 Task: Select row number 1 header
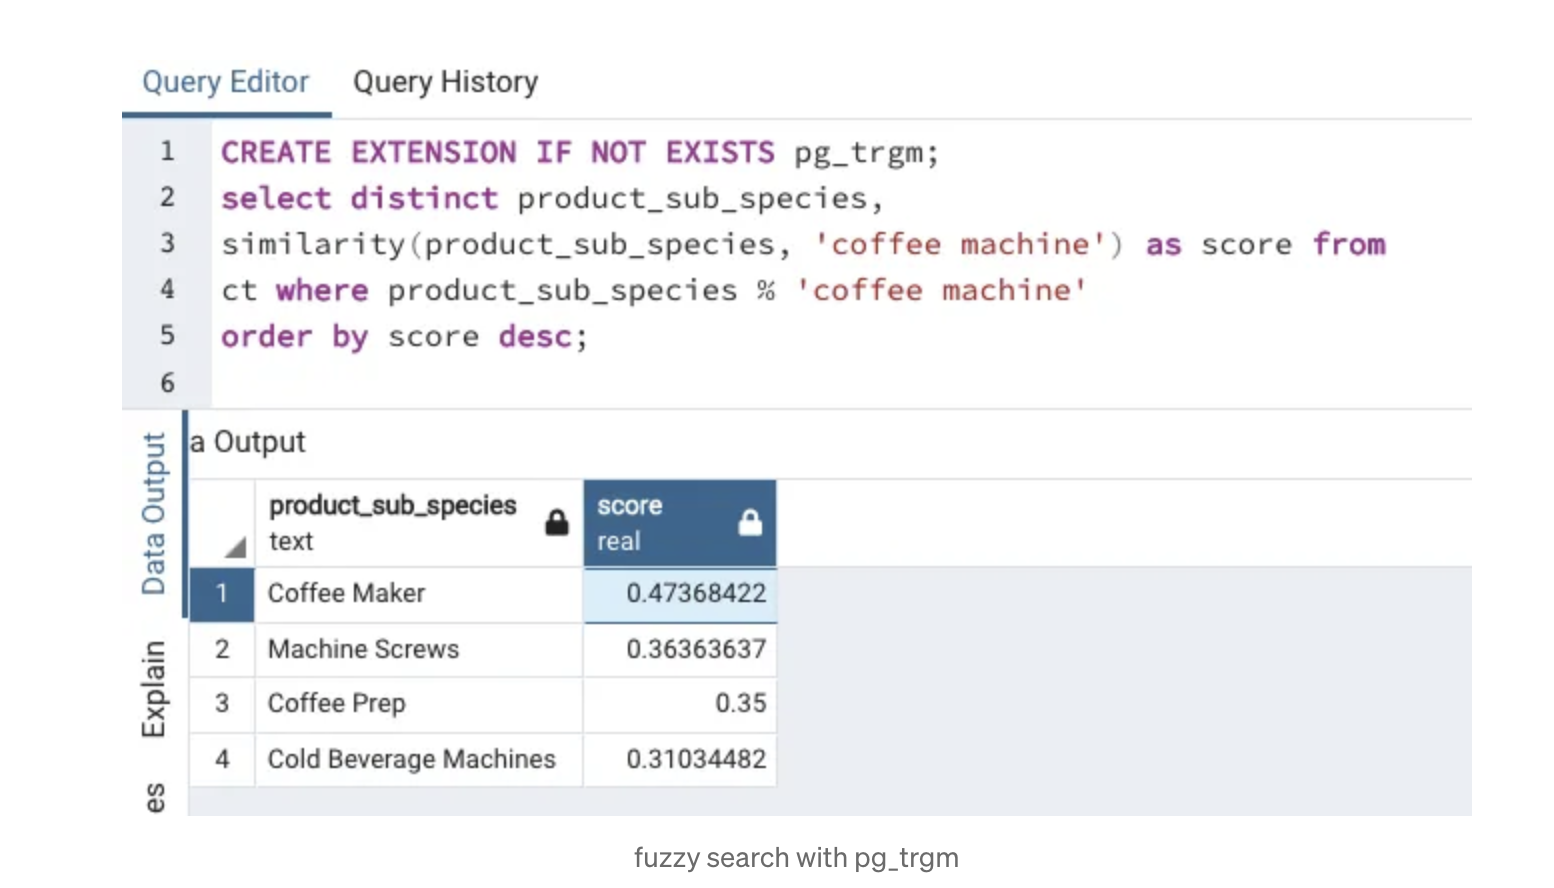(222, 594)
